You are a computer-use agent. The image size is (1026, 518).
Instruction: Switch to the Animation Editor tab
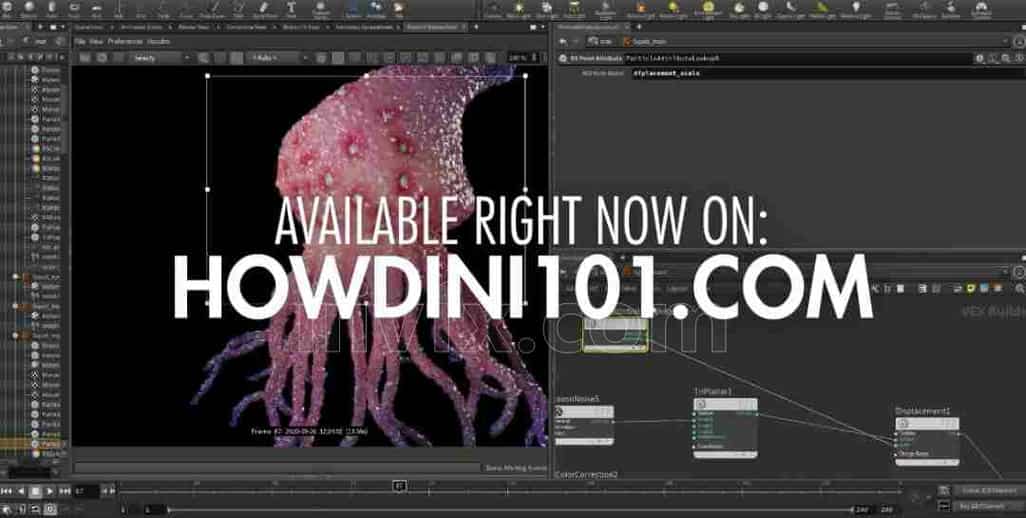[143, 27]
